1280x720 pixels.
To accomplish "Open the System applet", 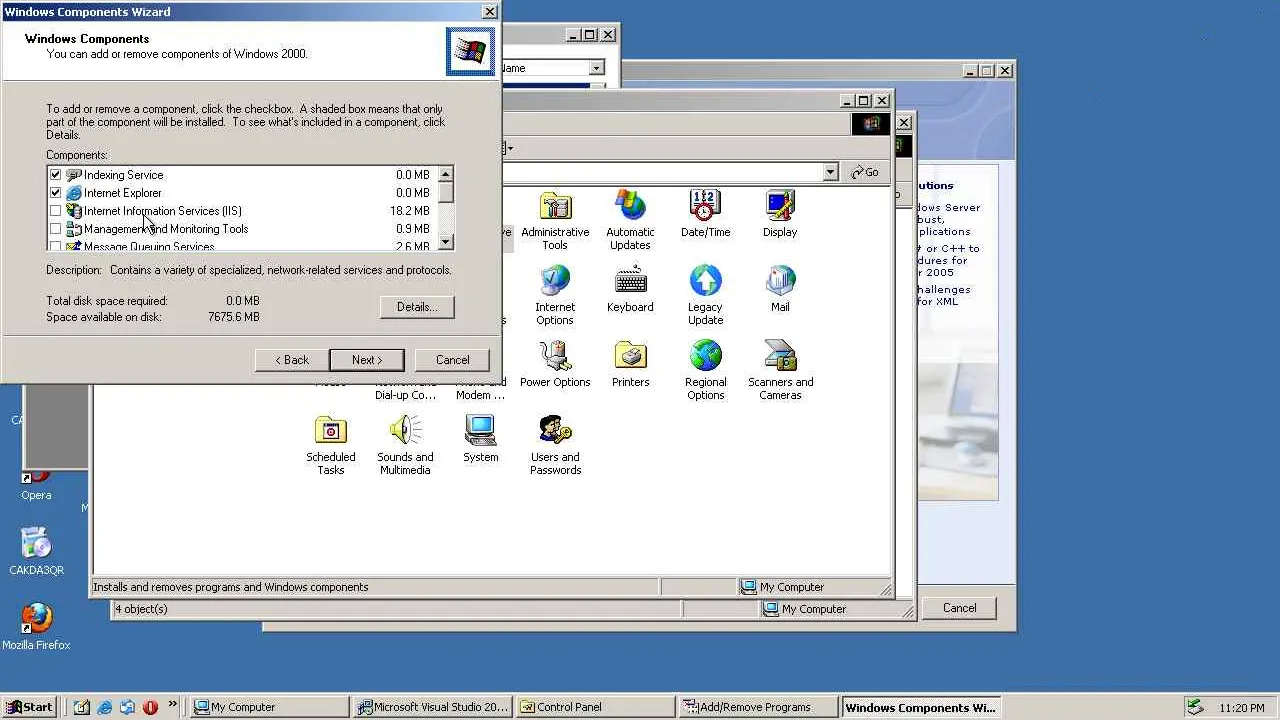I will (480, 439).
